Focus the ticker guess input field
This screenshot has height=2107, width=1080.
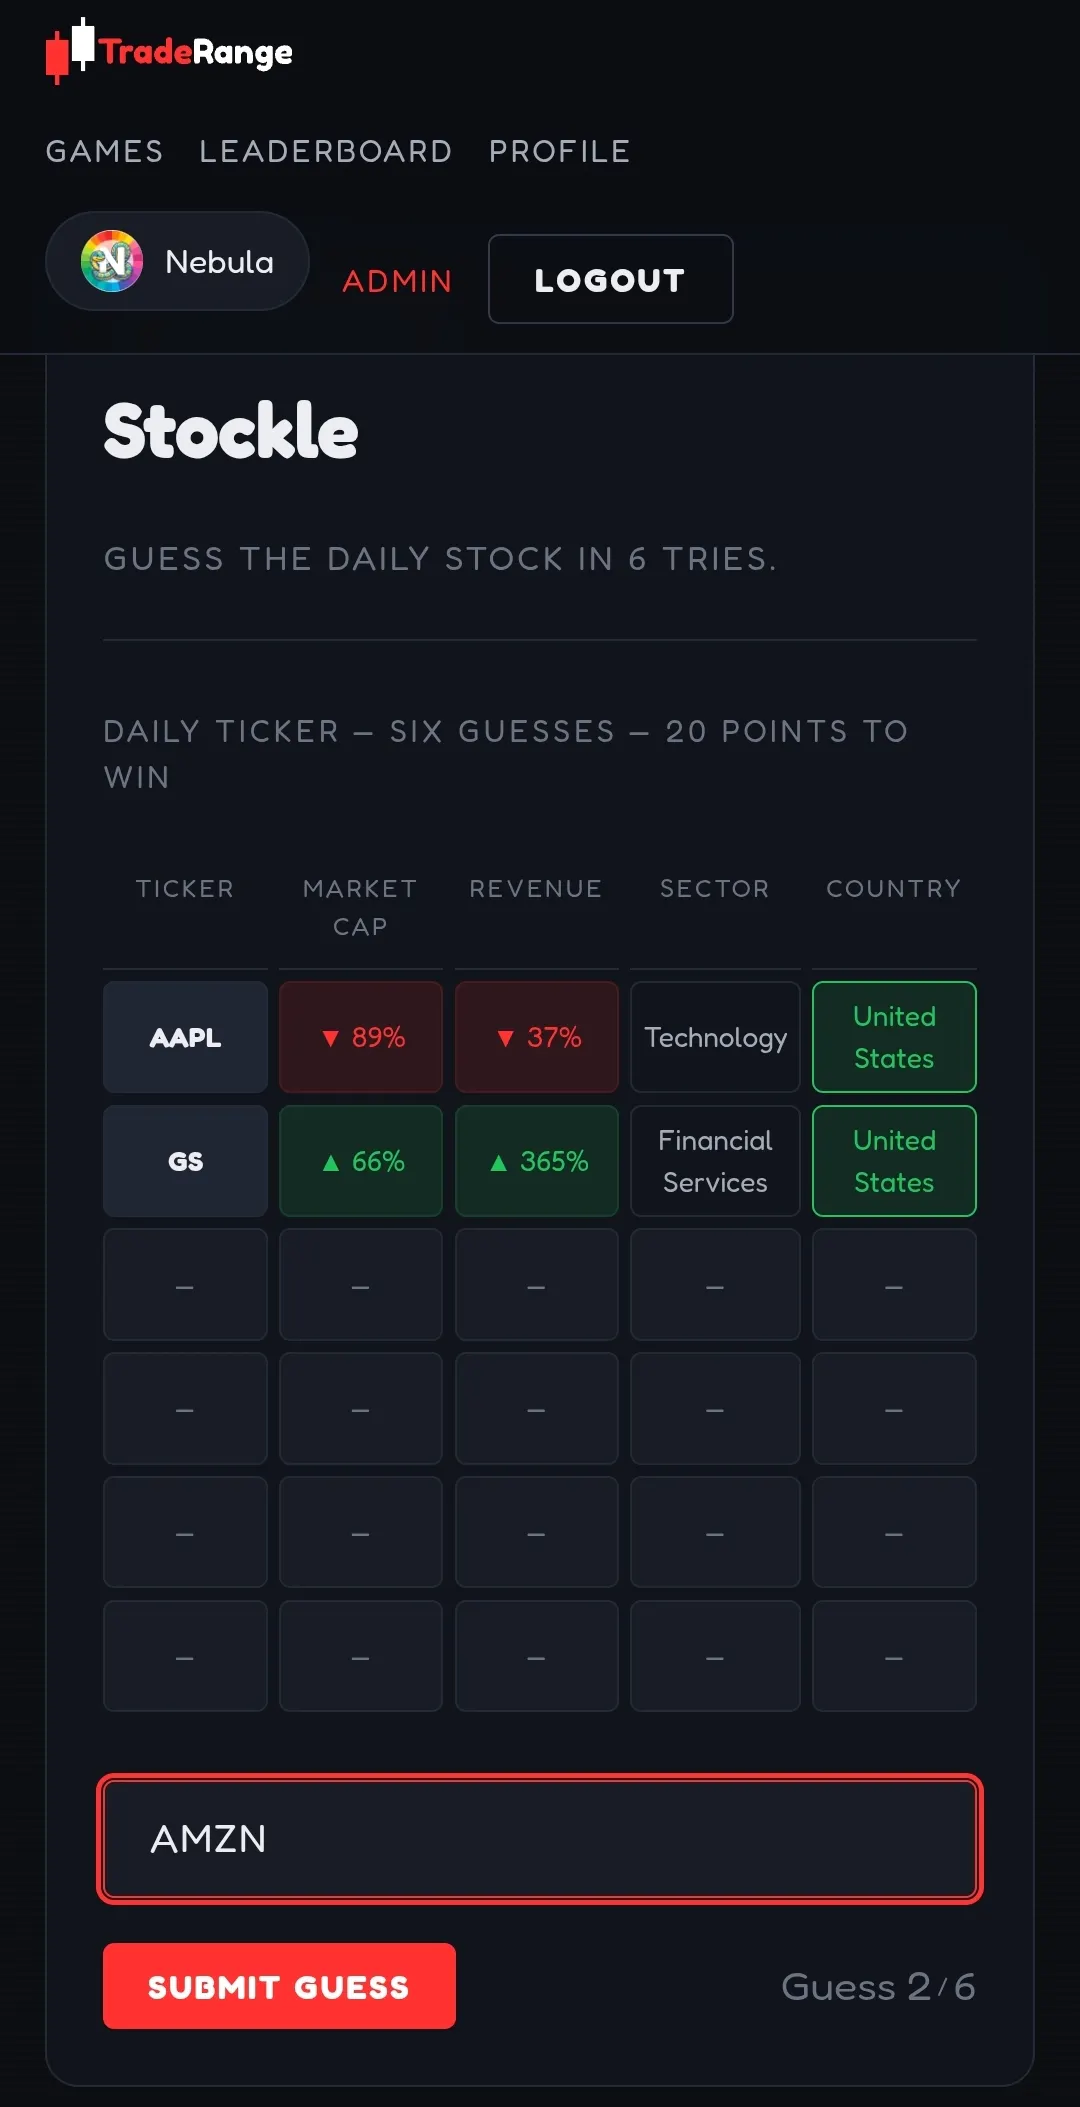pos(540,1839)
